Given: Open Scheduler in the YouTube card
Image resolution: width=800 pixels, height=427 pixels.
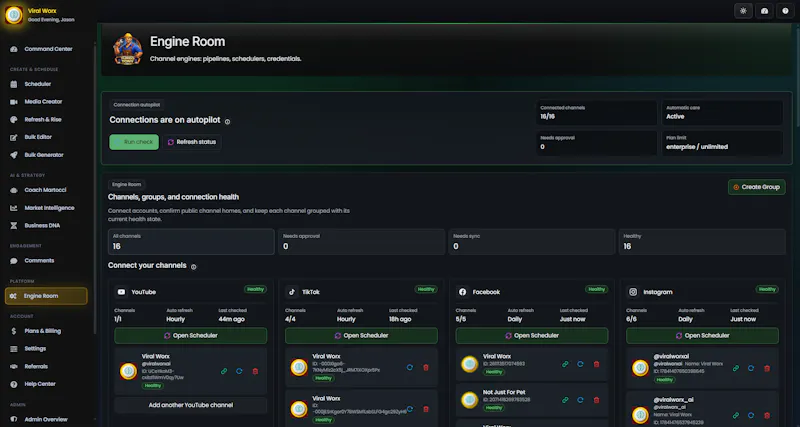Looking at the screenshot, I should pyautogui.click(x=191, y=336).
